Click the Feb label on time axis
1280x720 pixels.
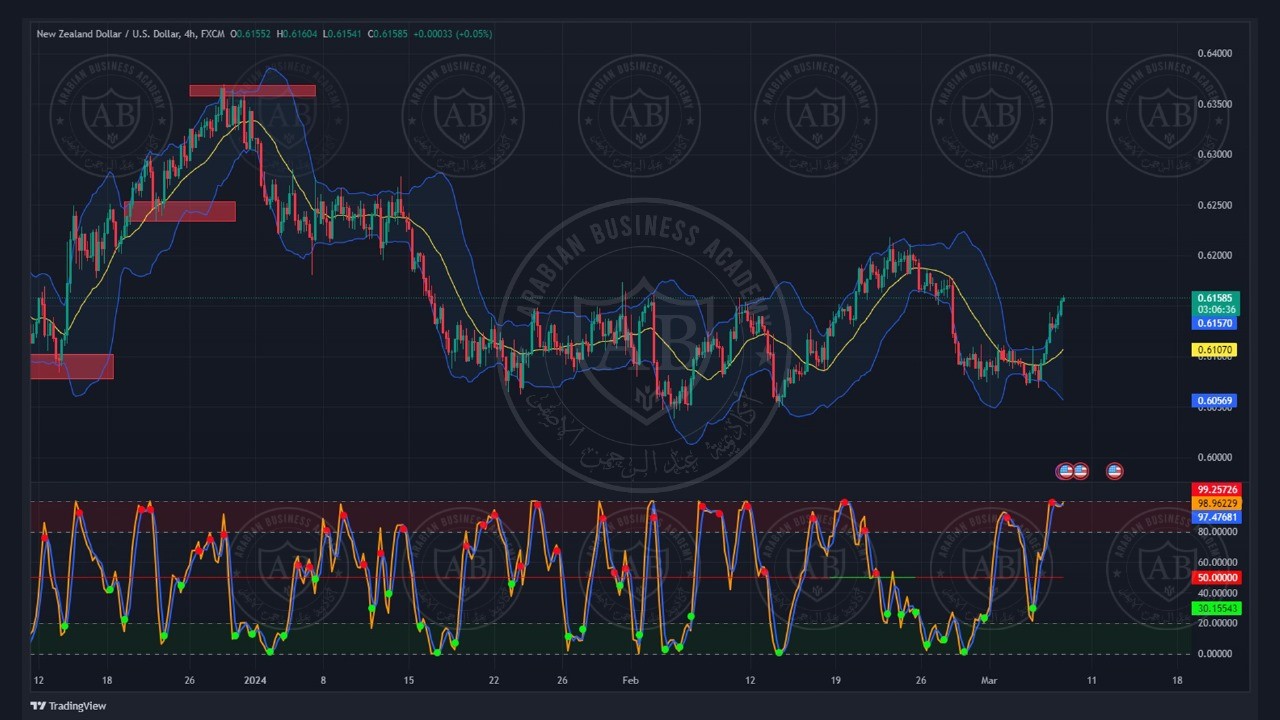click(x=630, y=681)
